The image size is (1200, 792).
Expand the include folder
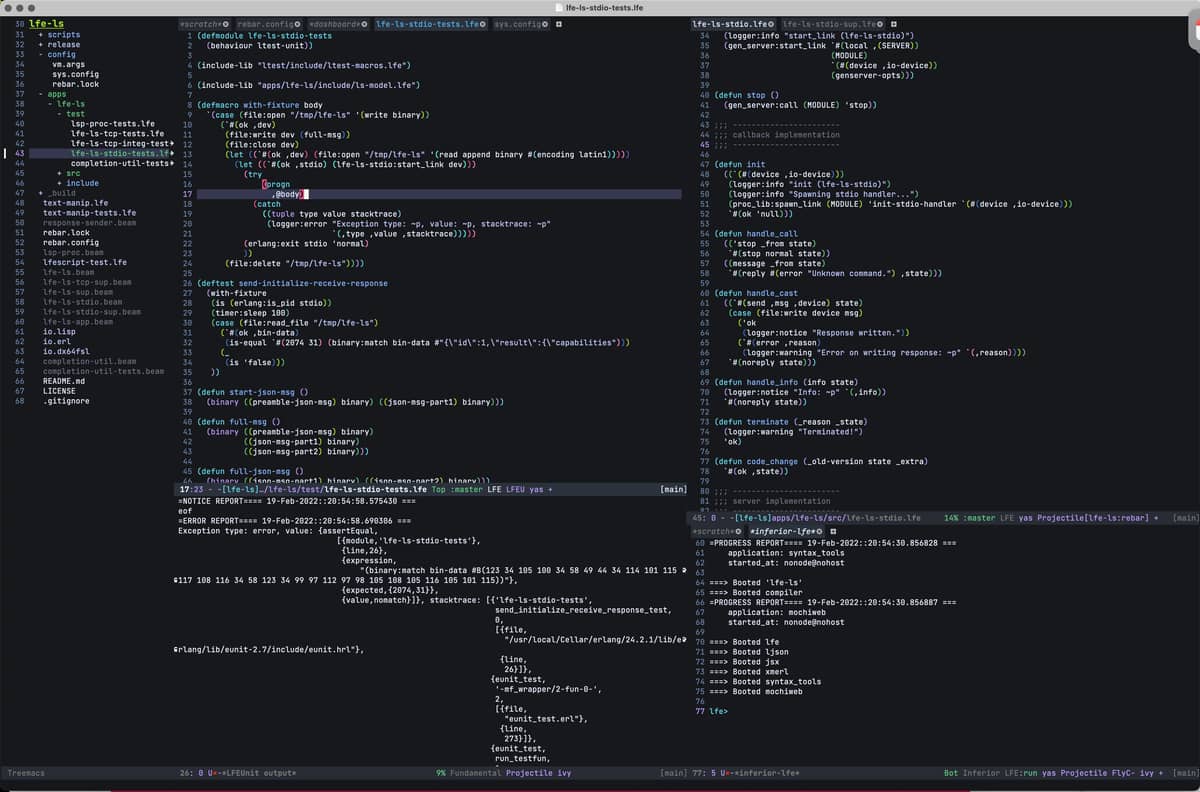click(59, 183)
